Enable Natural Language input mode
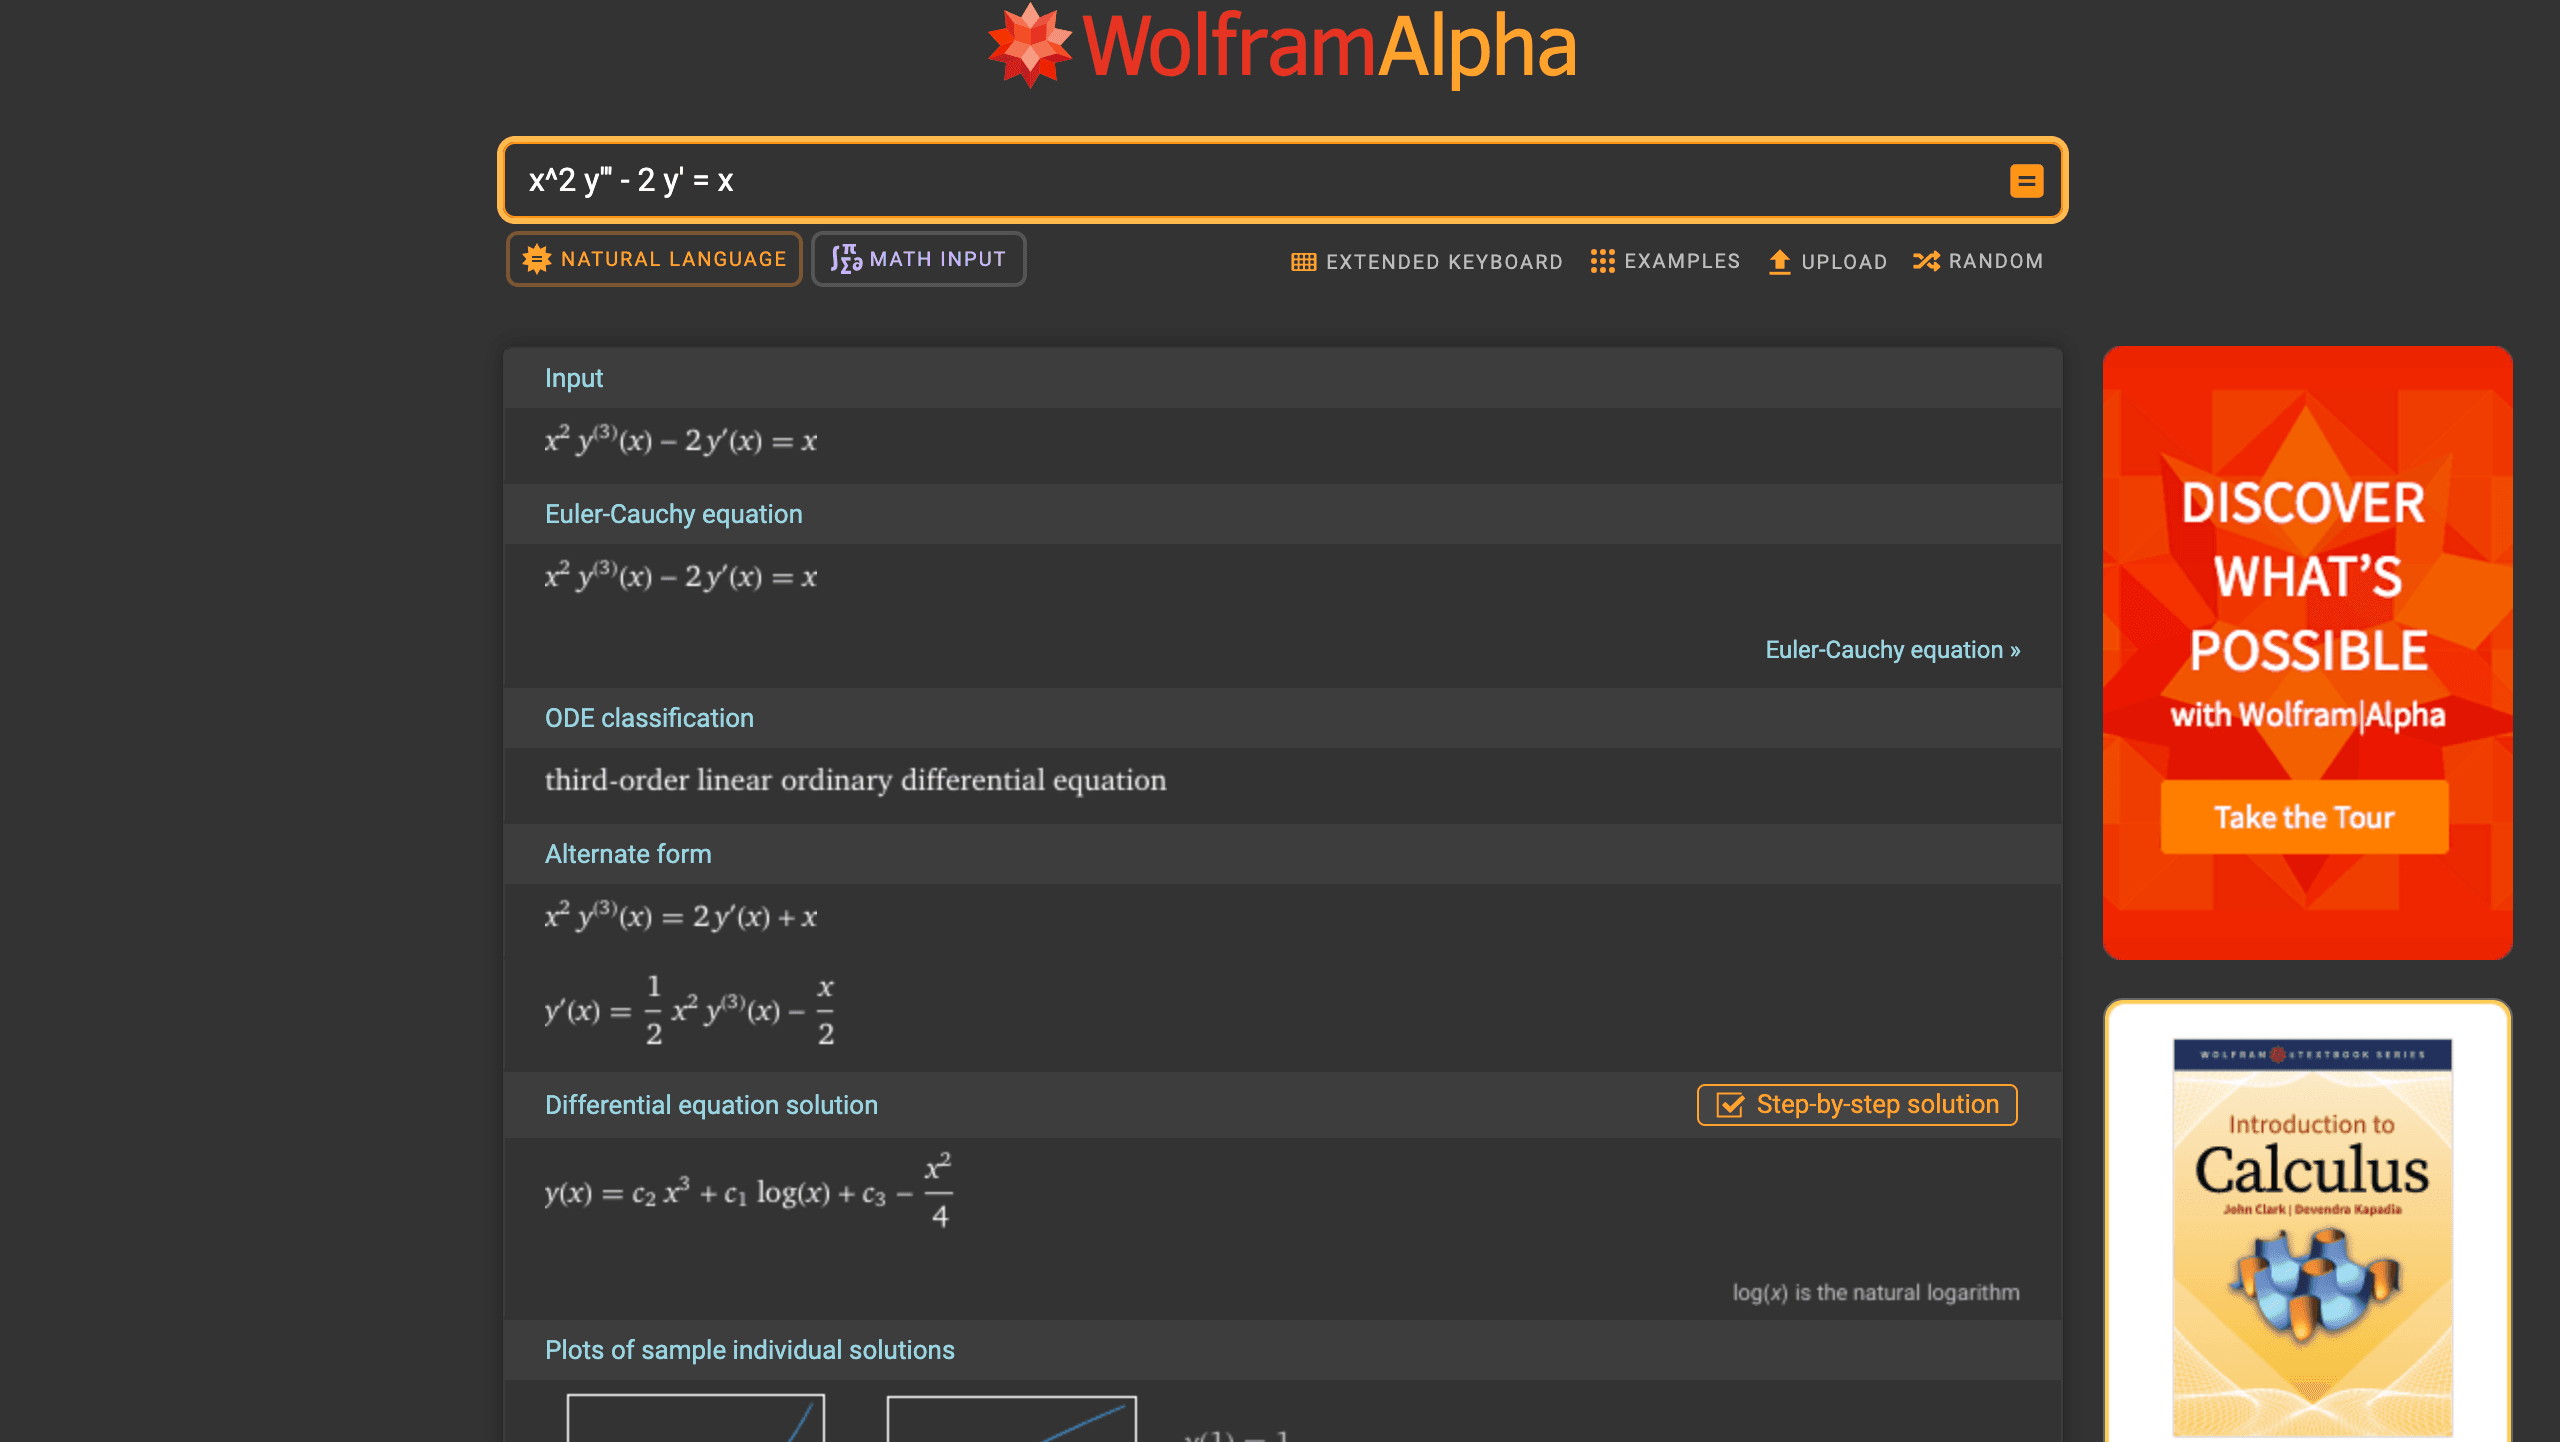Screen dimensions: 2560x1442 tap(654, 258)
